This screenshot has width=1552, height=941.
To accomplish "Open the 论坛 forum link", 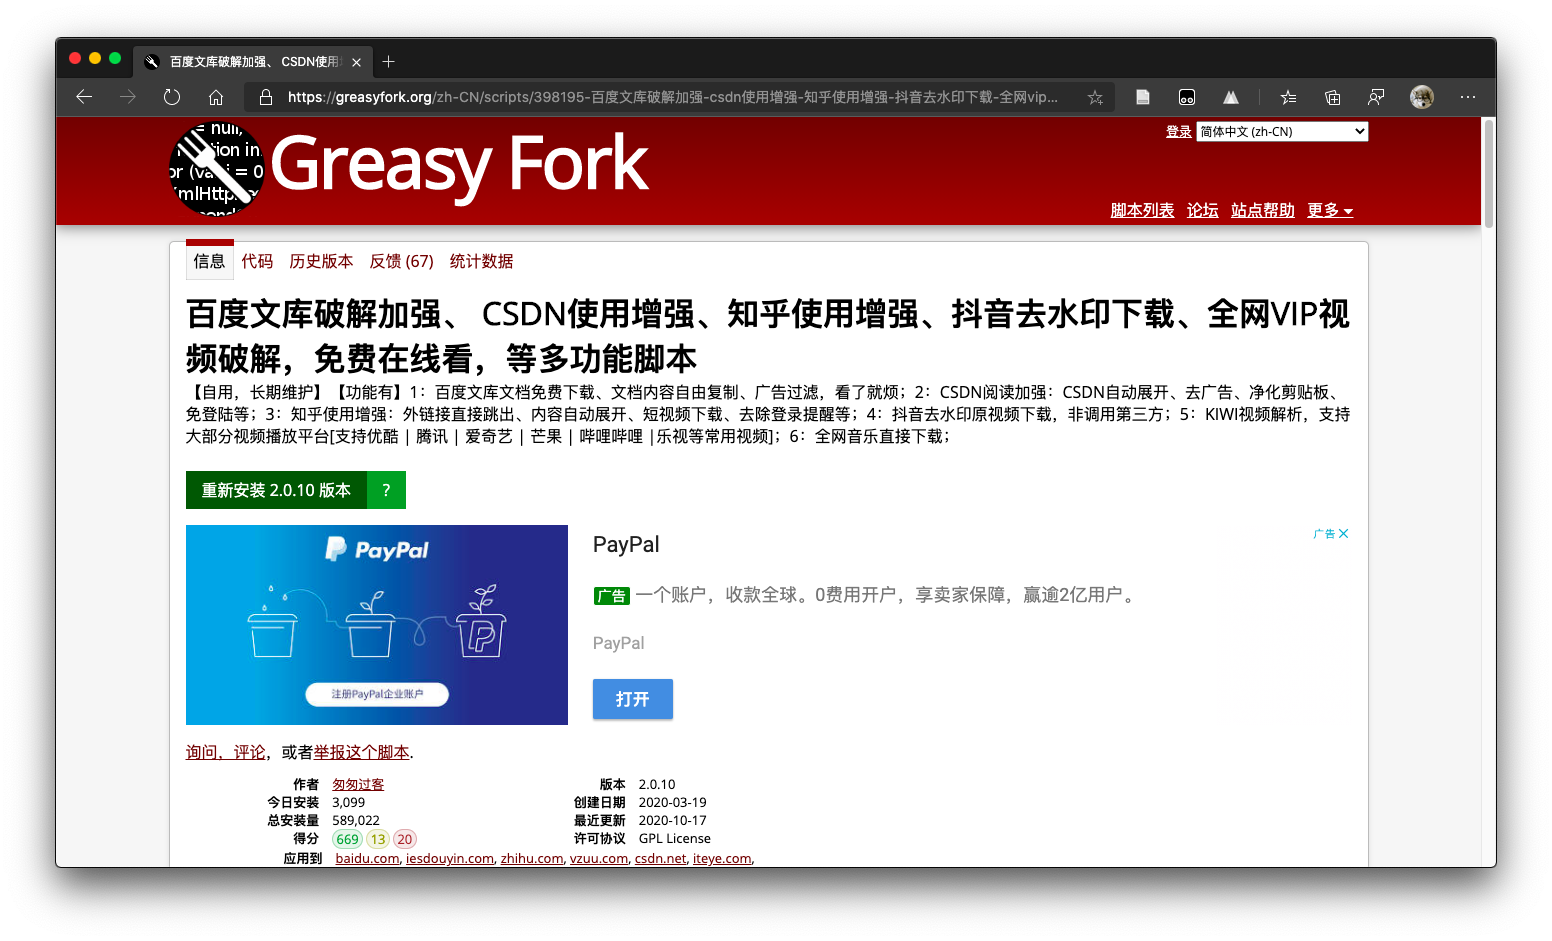I will click(x=1202, y=210).
